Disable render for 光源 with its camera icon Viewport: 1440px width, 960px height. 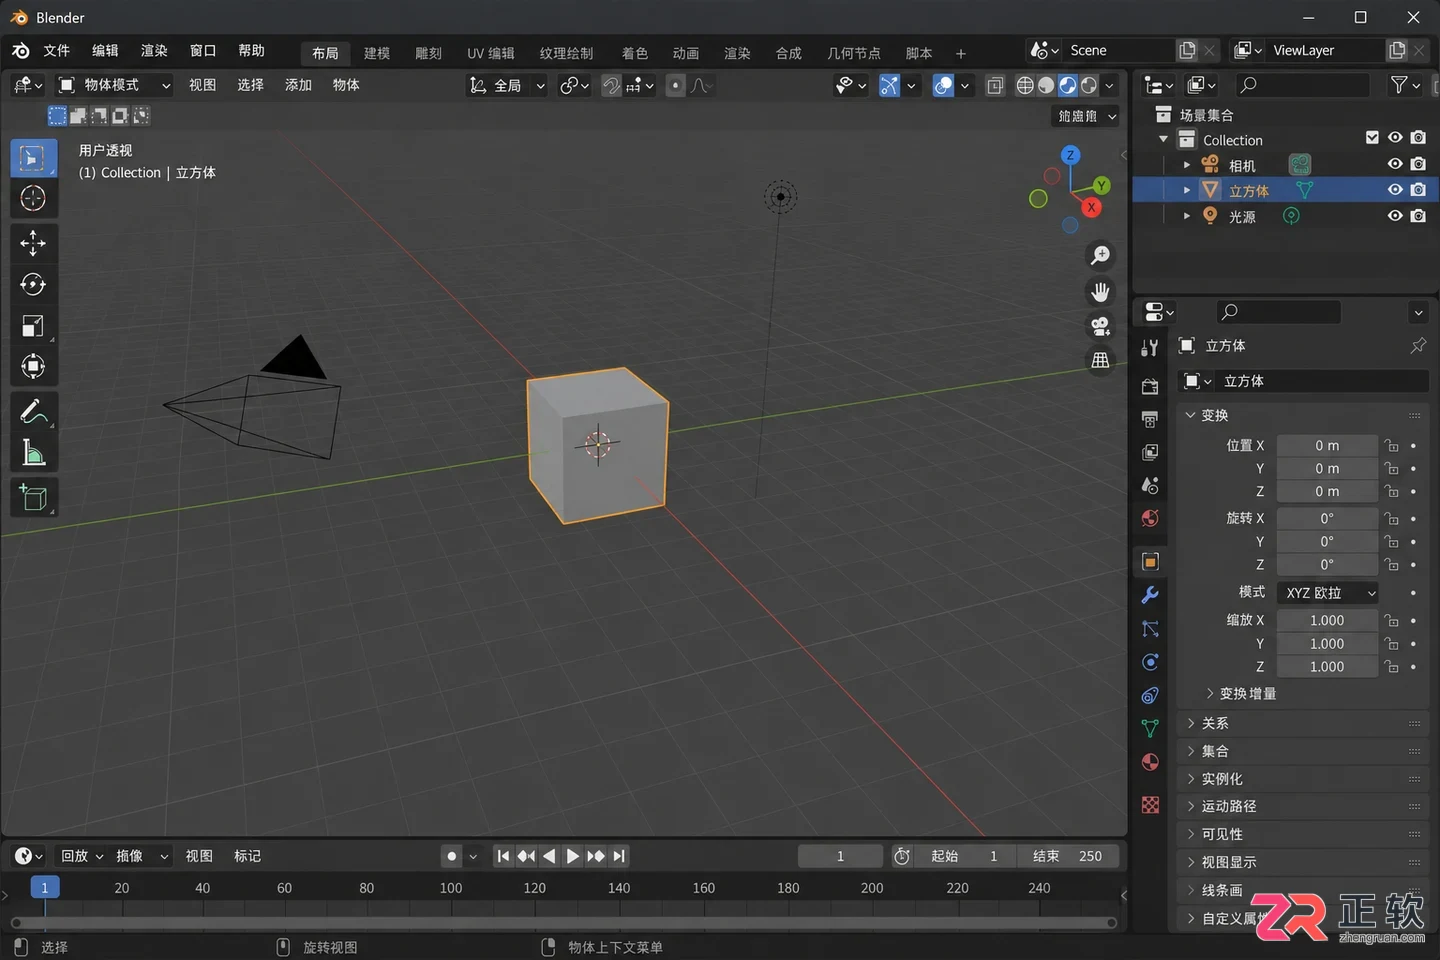(1418, 216)
